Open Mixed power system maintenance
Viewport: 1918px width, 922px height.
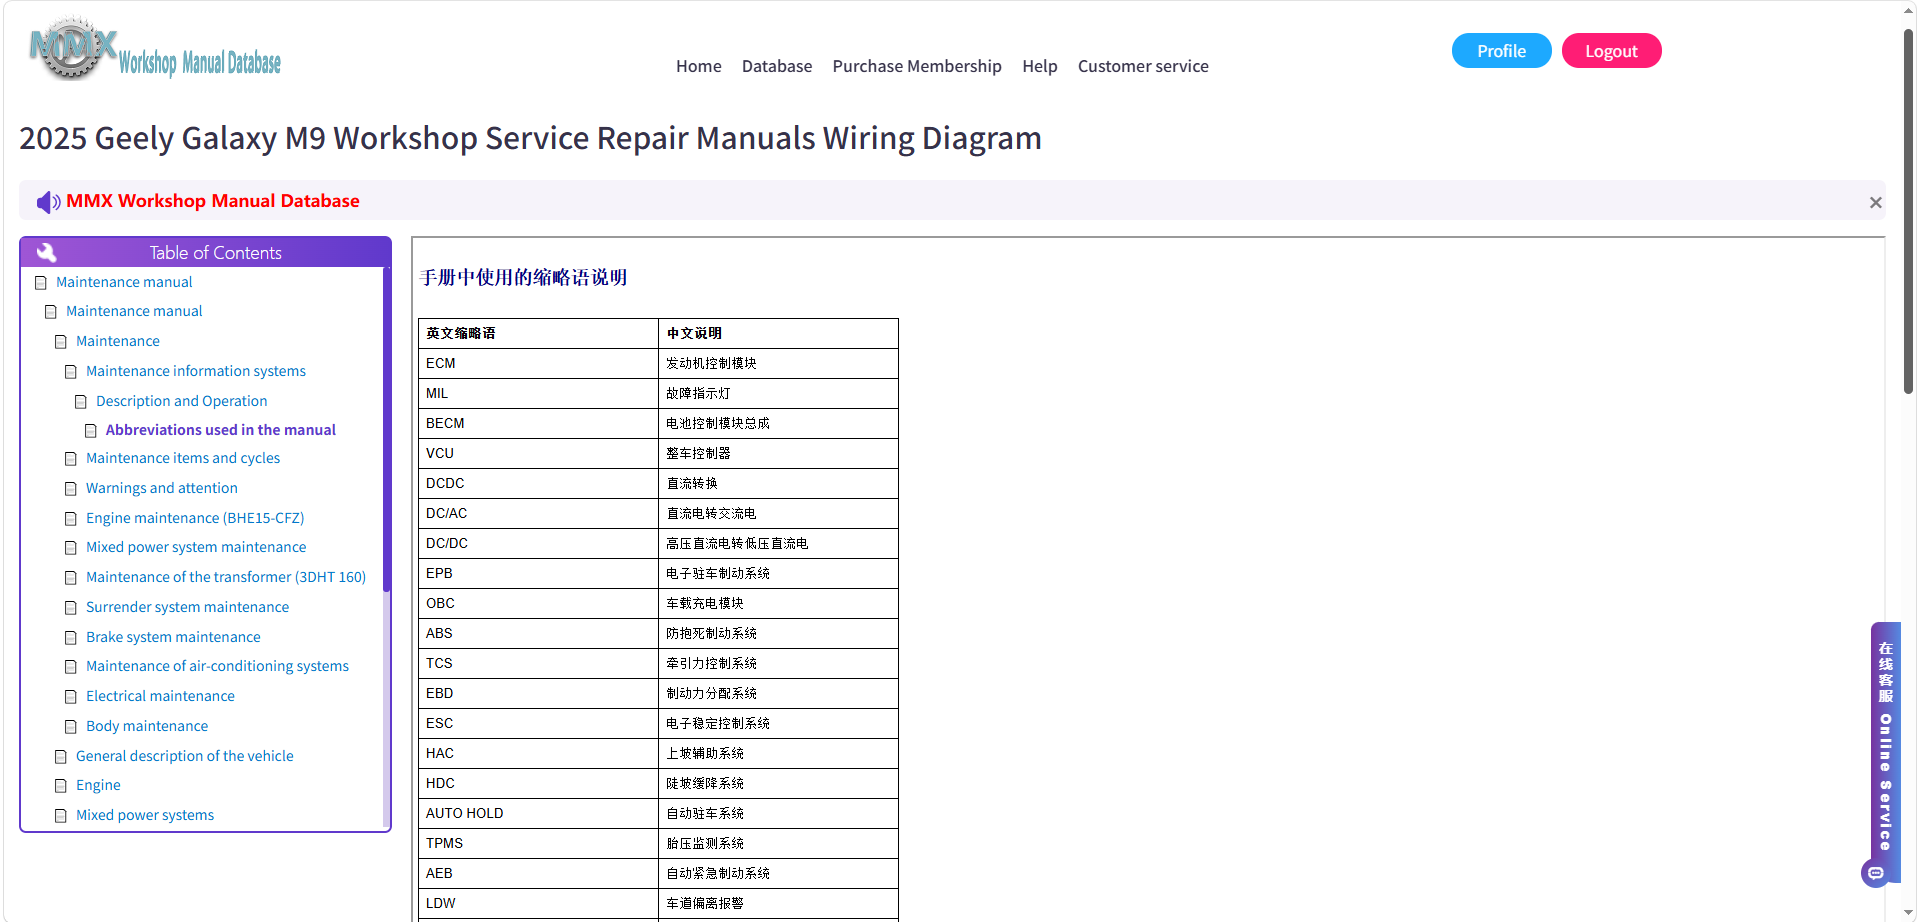coord(196,547)
